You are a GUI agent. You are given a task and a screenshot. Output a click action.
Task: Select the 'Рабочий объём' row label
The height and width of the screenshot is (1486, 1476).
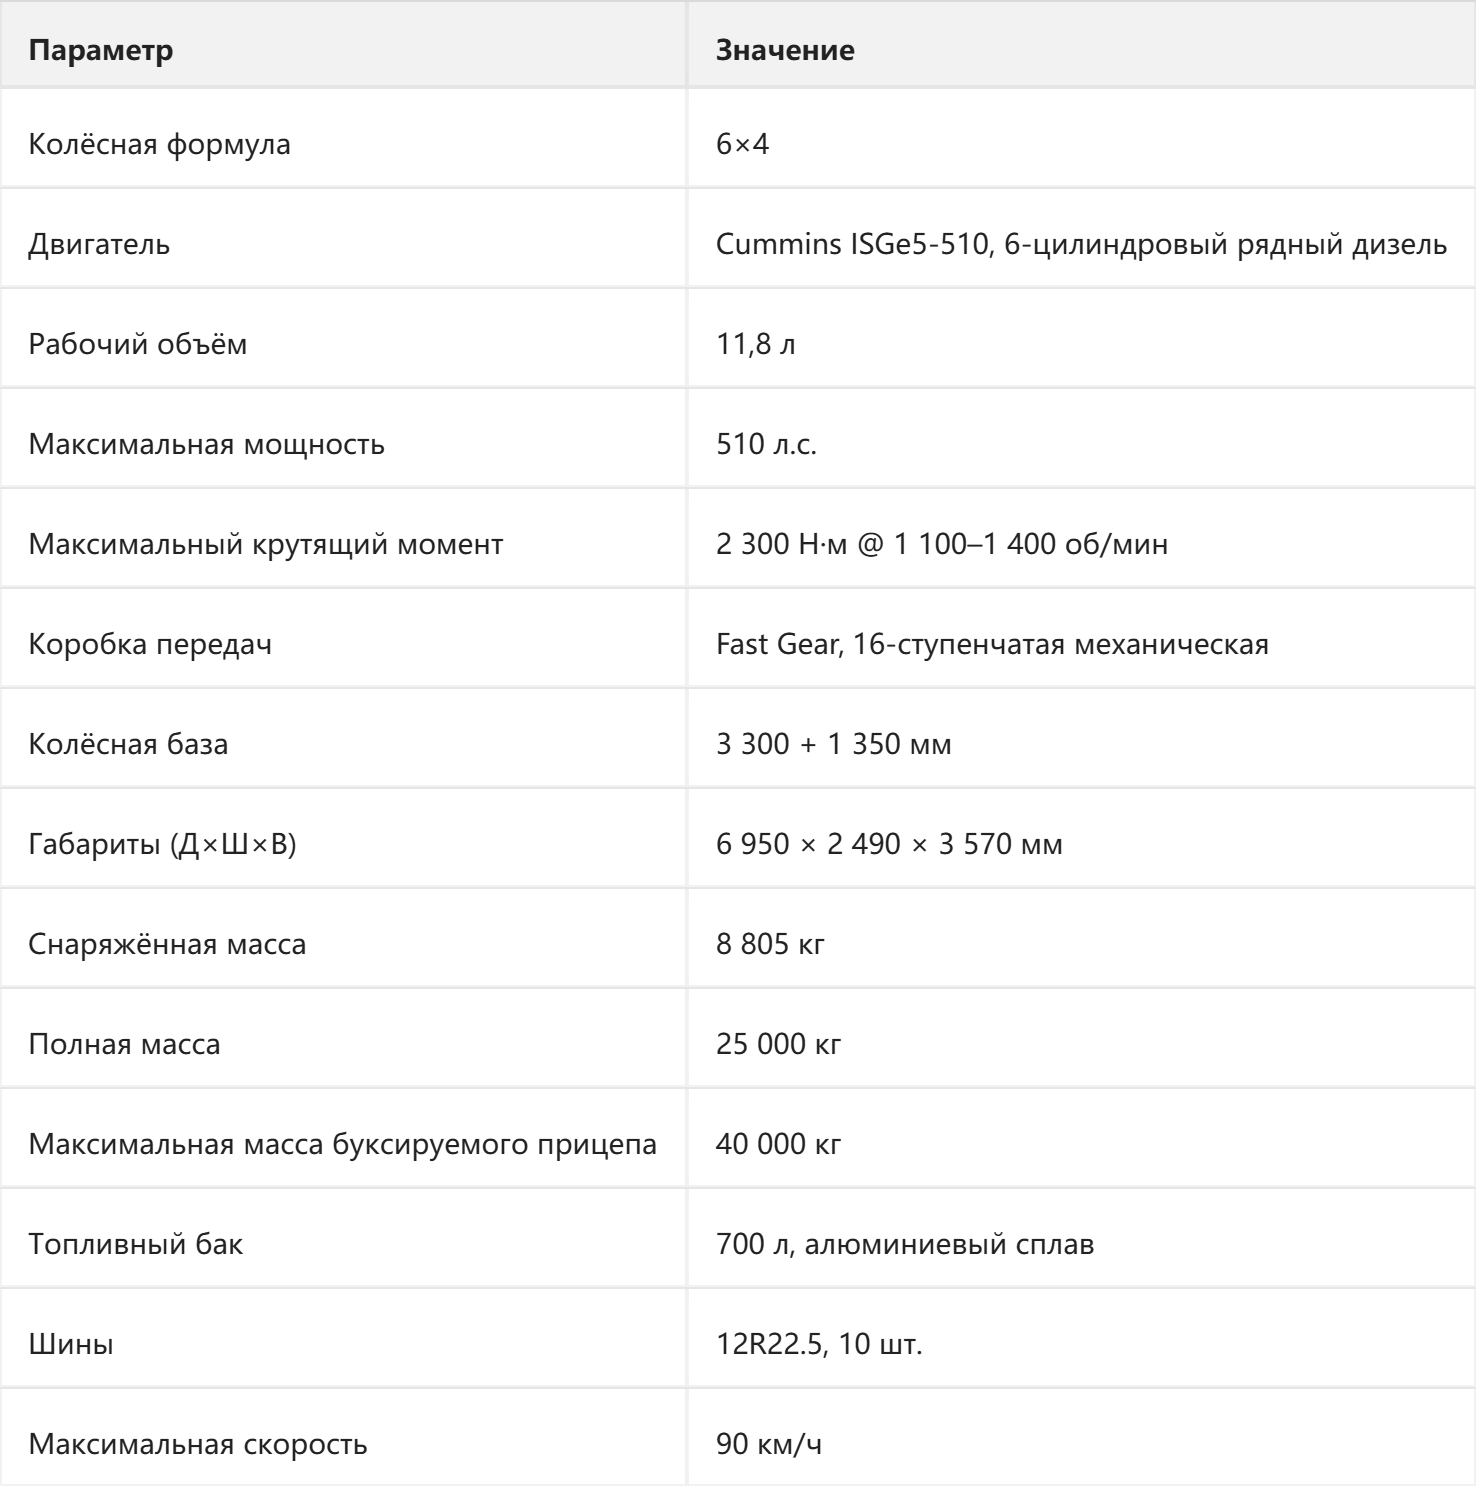[x=137, y=344]
